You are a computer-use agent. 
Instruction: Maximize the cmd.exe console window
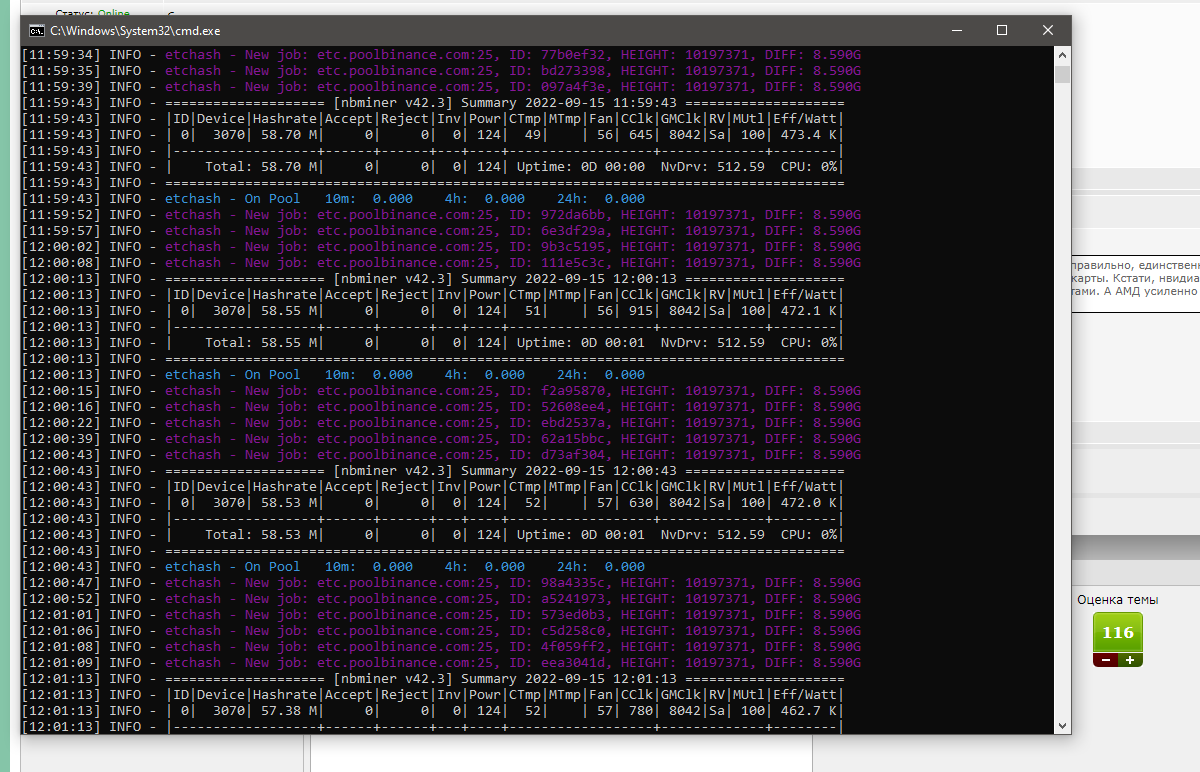[x=1002, y=31]
